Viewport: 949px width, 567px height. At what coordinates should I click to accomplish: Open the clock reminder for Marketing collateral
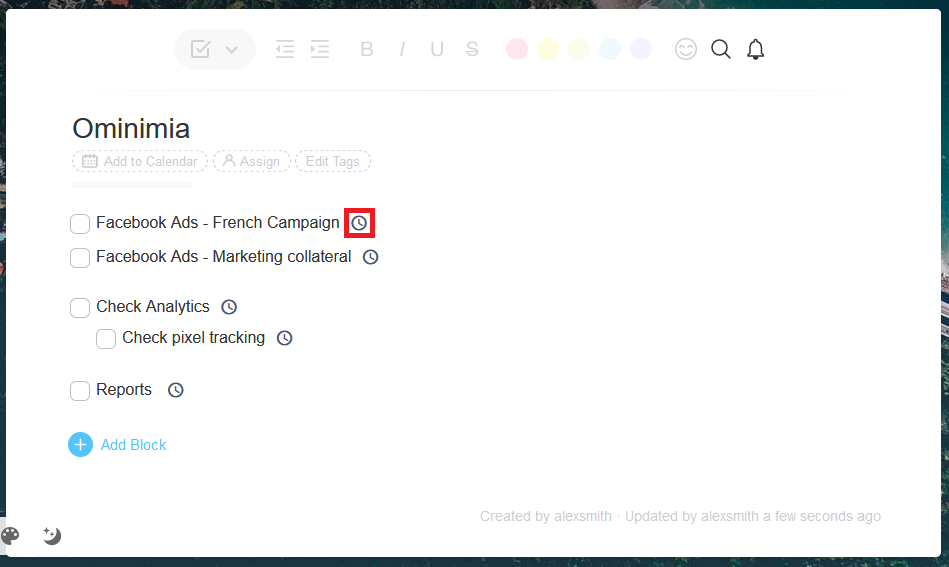[x=370, y=257]
